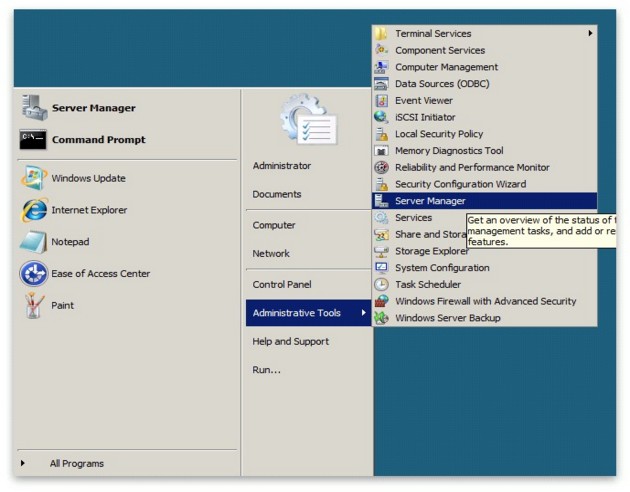Launch Internet Explorer from its blue e icon
The image size is (630, 492).
34,210
